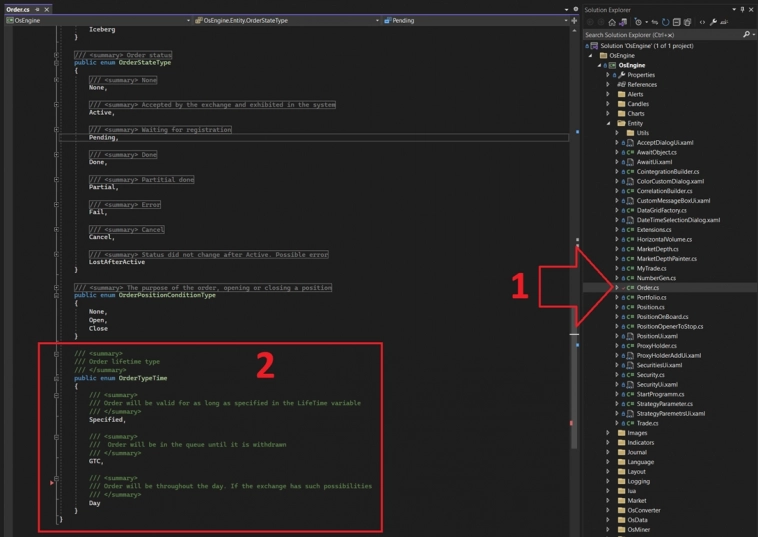Toggle the Pending History Changes filter icon
Screen dimensions: 758x537
click(x=640, y=21)
